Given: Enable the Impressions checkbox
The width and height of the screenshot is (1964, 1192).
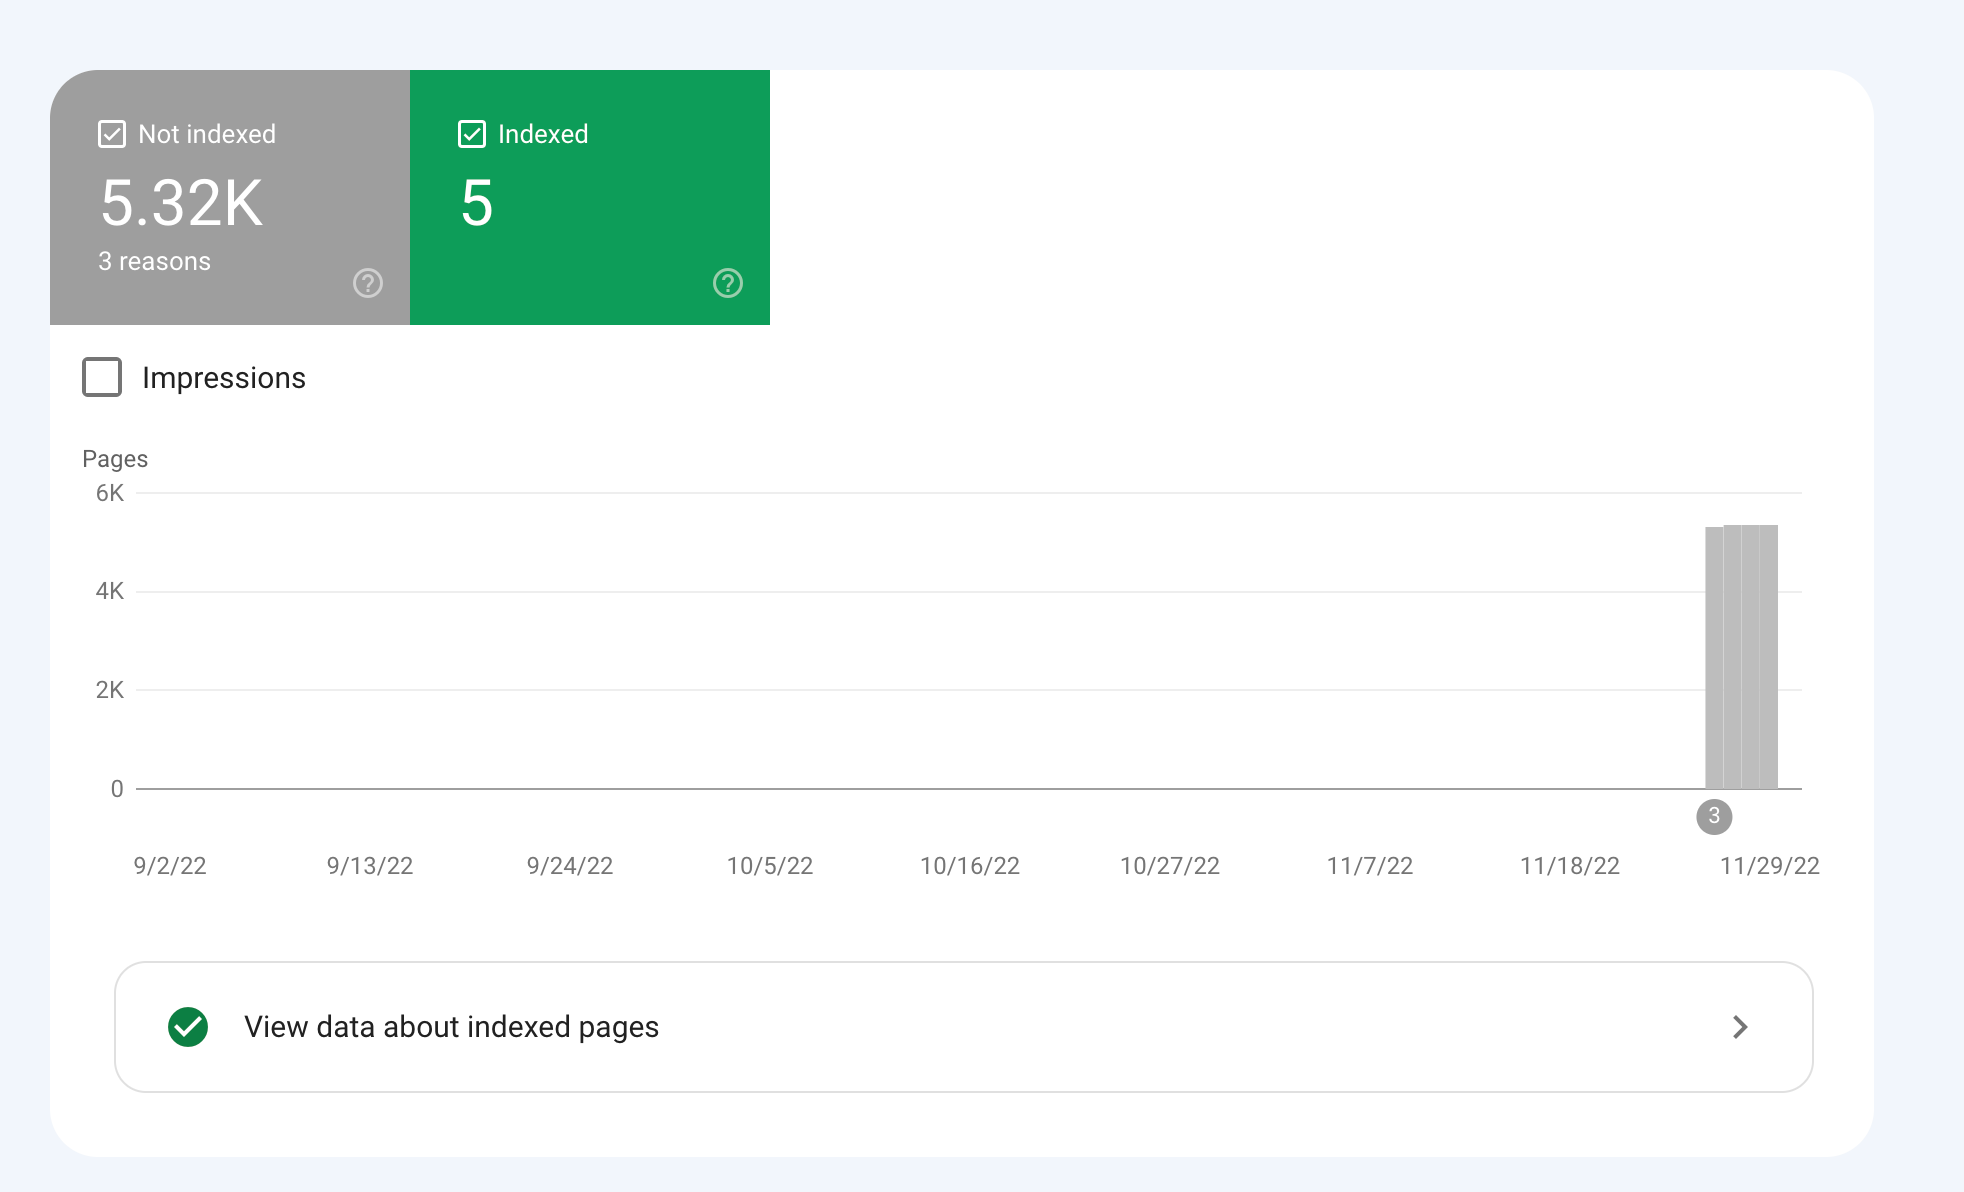Looking at the screenshot, I should [101, 377].
